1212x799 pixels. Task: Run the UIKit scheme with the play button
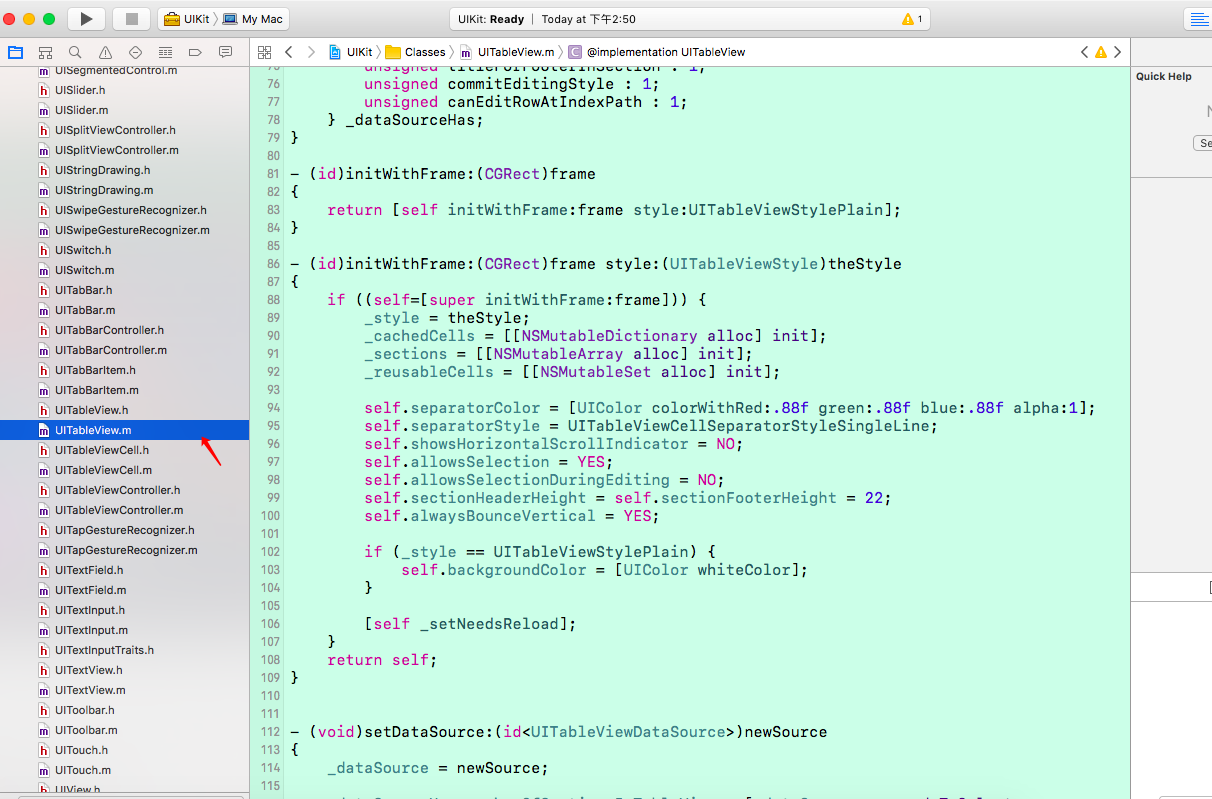pyautogui.click(x=86, y=19)
